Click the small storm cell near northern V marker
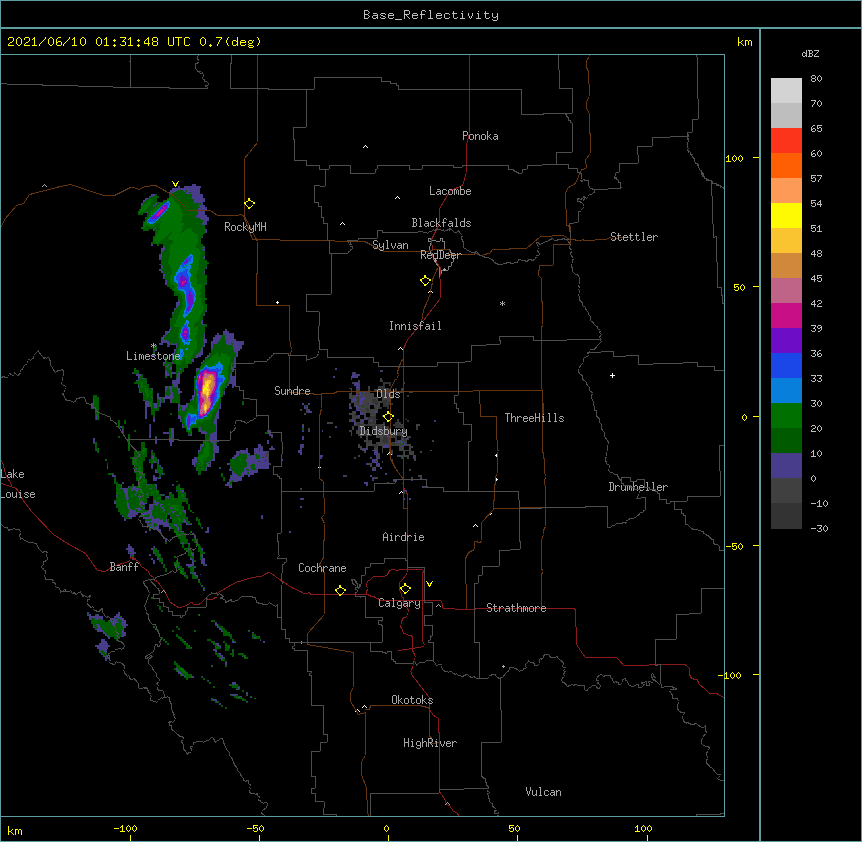The width and height of the screenshot is (862, 842). pyautogui.click(x=159, y=212)
